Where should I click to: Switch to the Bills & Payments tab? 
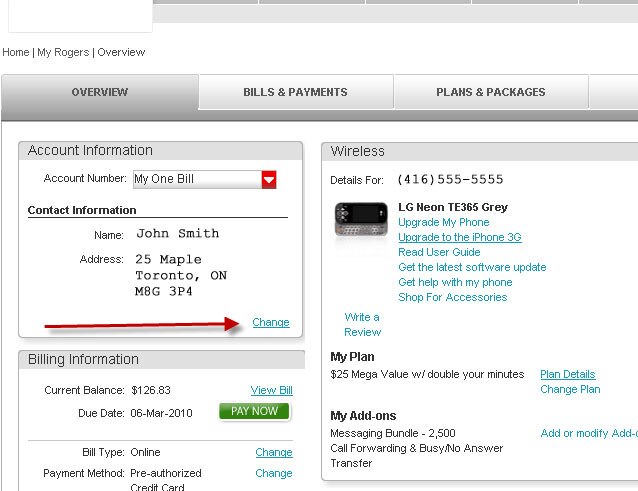coord(295,92)
